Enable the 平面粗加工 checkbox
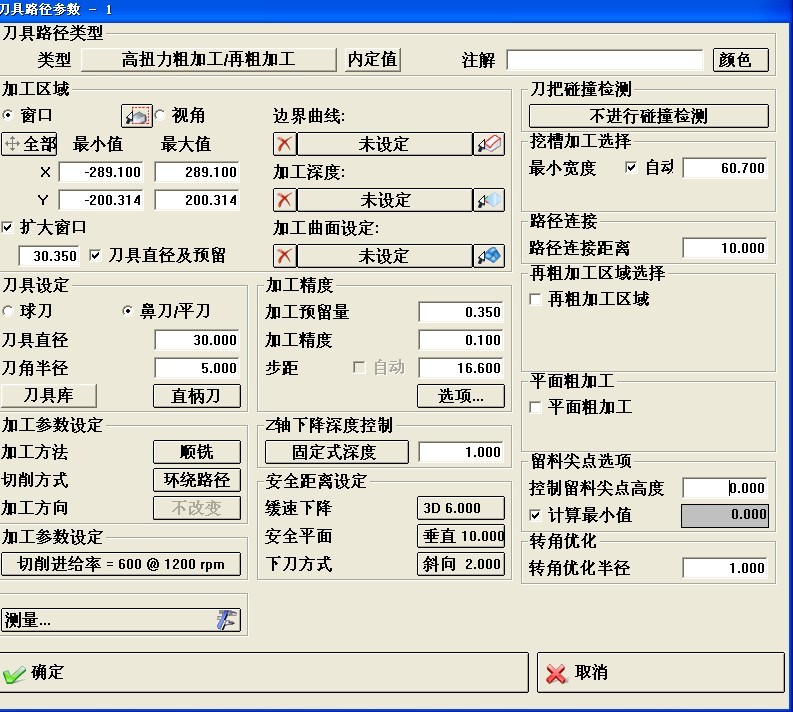 coord(535,407)
